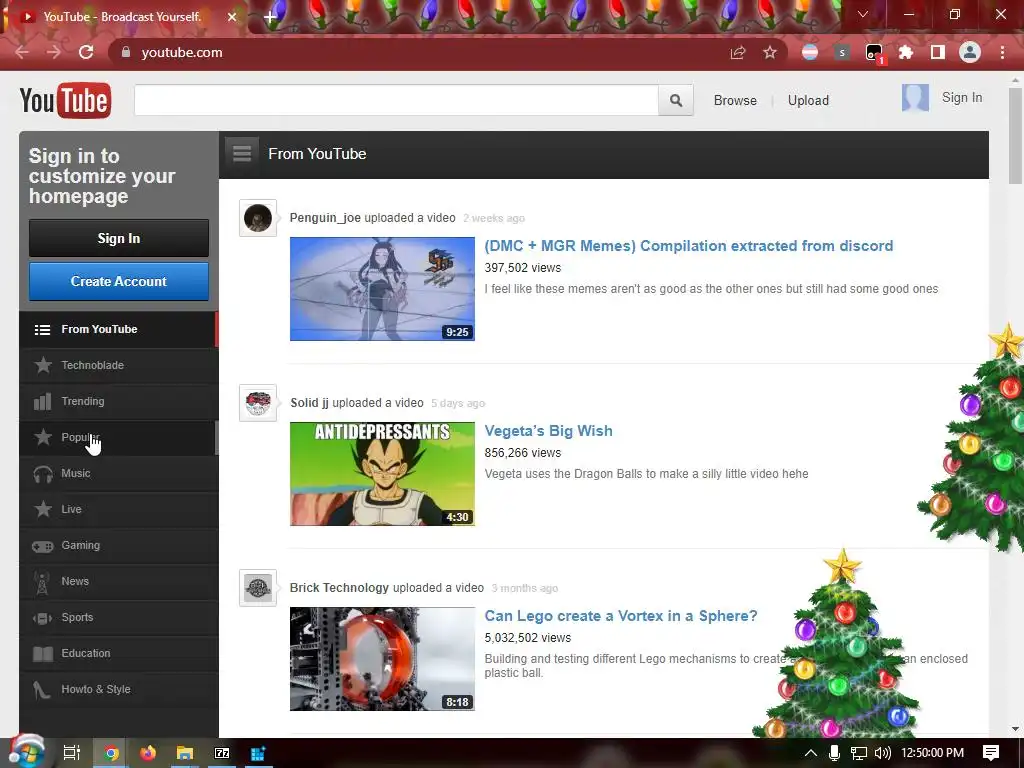1024x768 pixels.
Task: Show hidden system tray icons
Action: 810,753
